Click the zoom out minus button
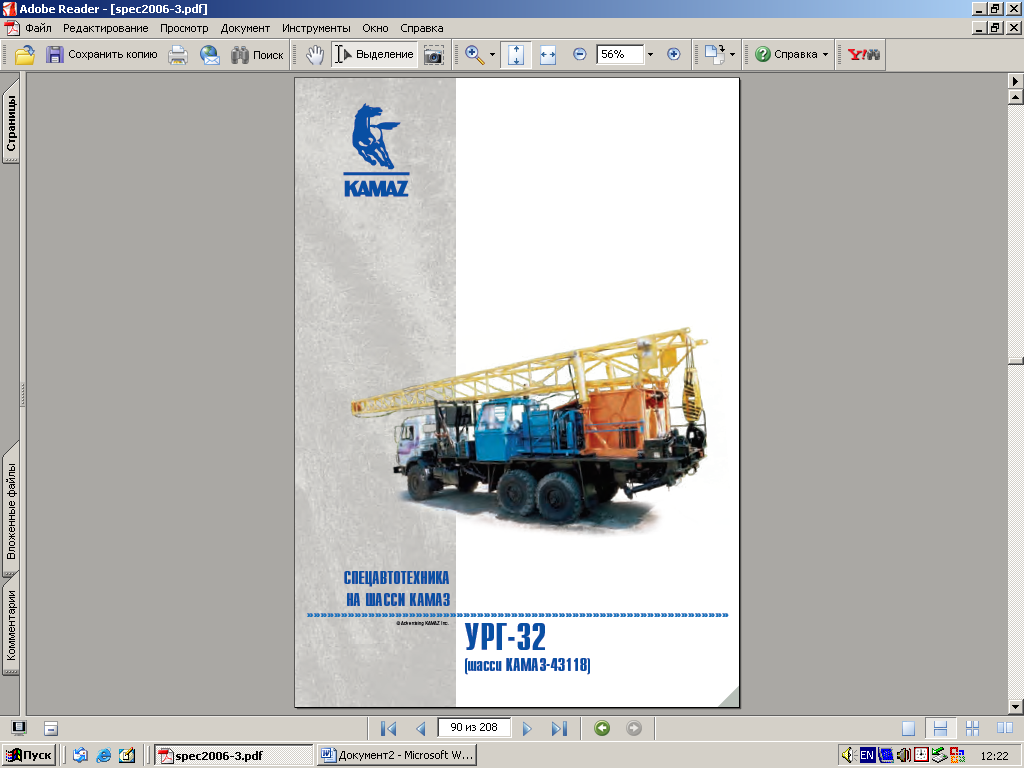1024x768 pixels. coord(579,54)
